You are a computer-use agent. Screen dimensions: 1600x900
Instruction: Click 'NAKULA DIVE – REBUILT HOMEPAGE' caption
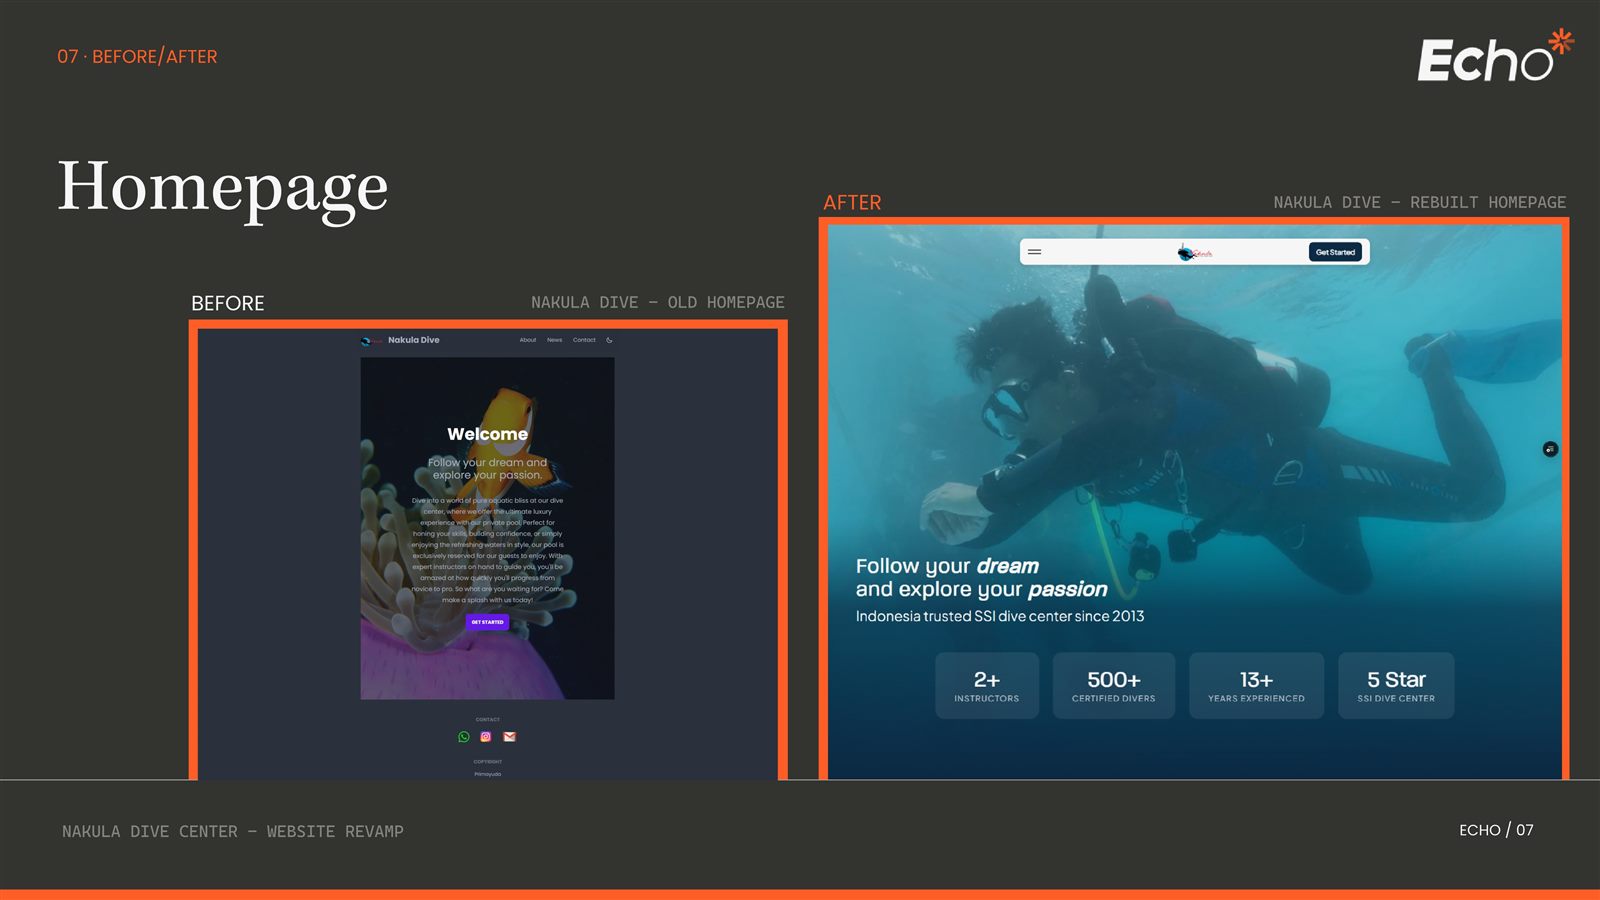coord(1420,202)
